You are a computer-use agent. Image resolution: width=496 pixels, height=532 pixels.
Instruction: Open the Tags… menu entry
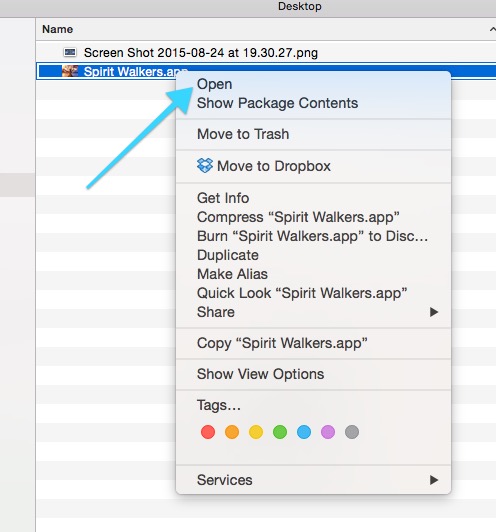pos(219,405)
